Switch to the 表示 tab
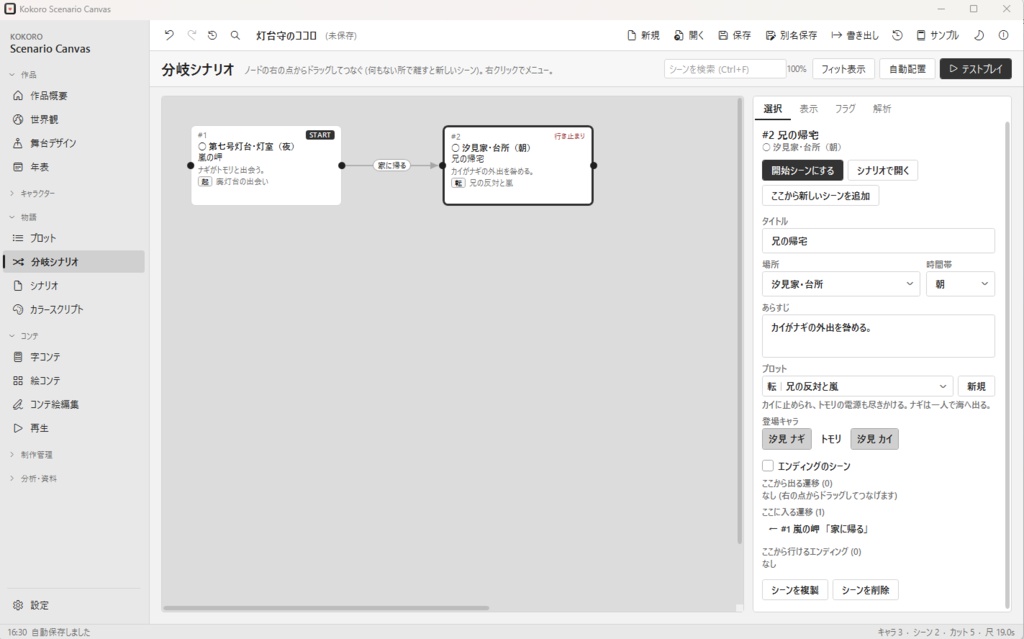1024x639 pixels. click(808, 108)
